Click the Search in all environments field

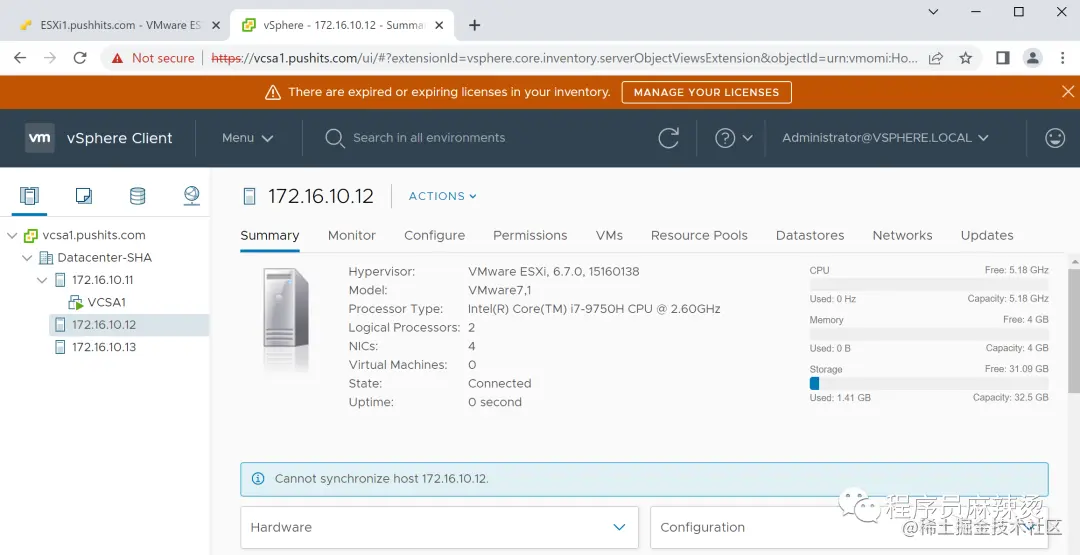429,138
